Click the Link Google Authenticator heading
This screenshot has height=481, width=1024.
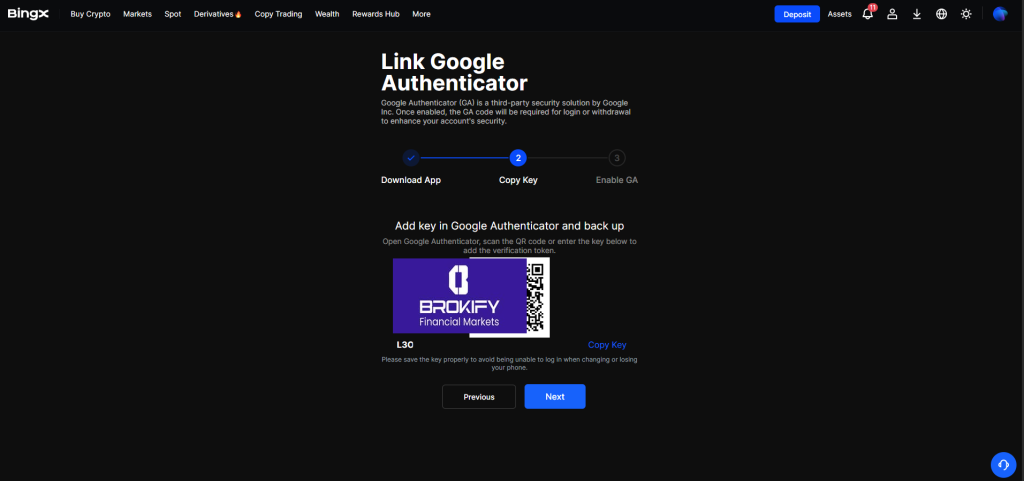coord(454,72)
